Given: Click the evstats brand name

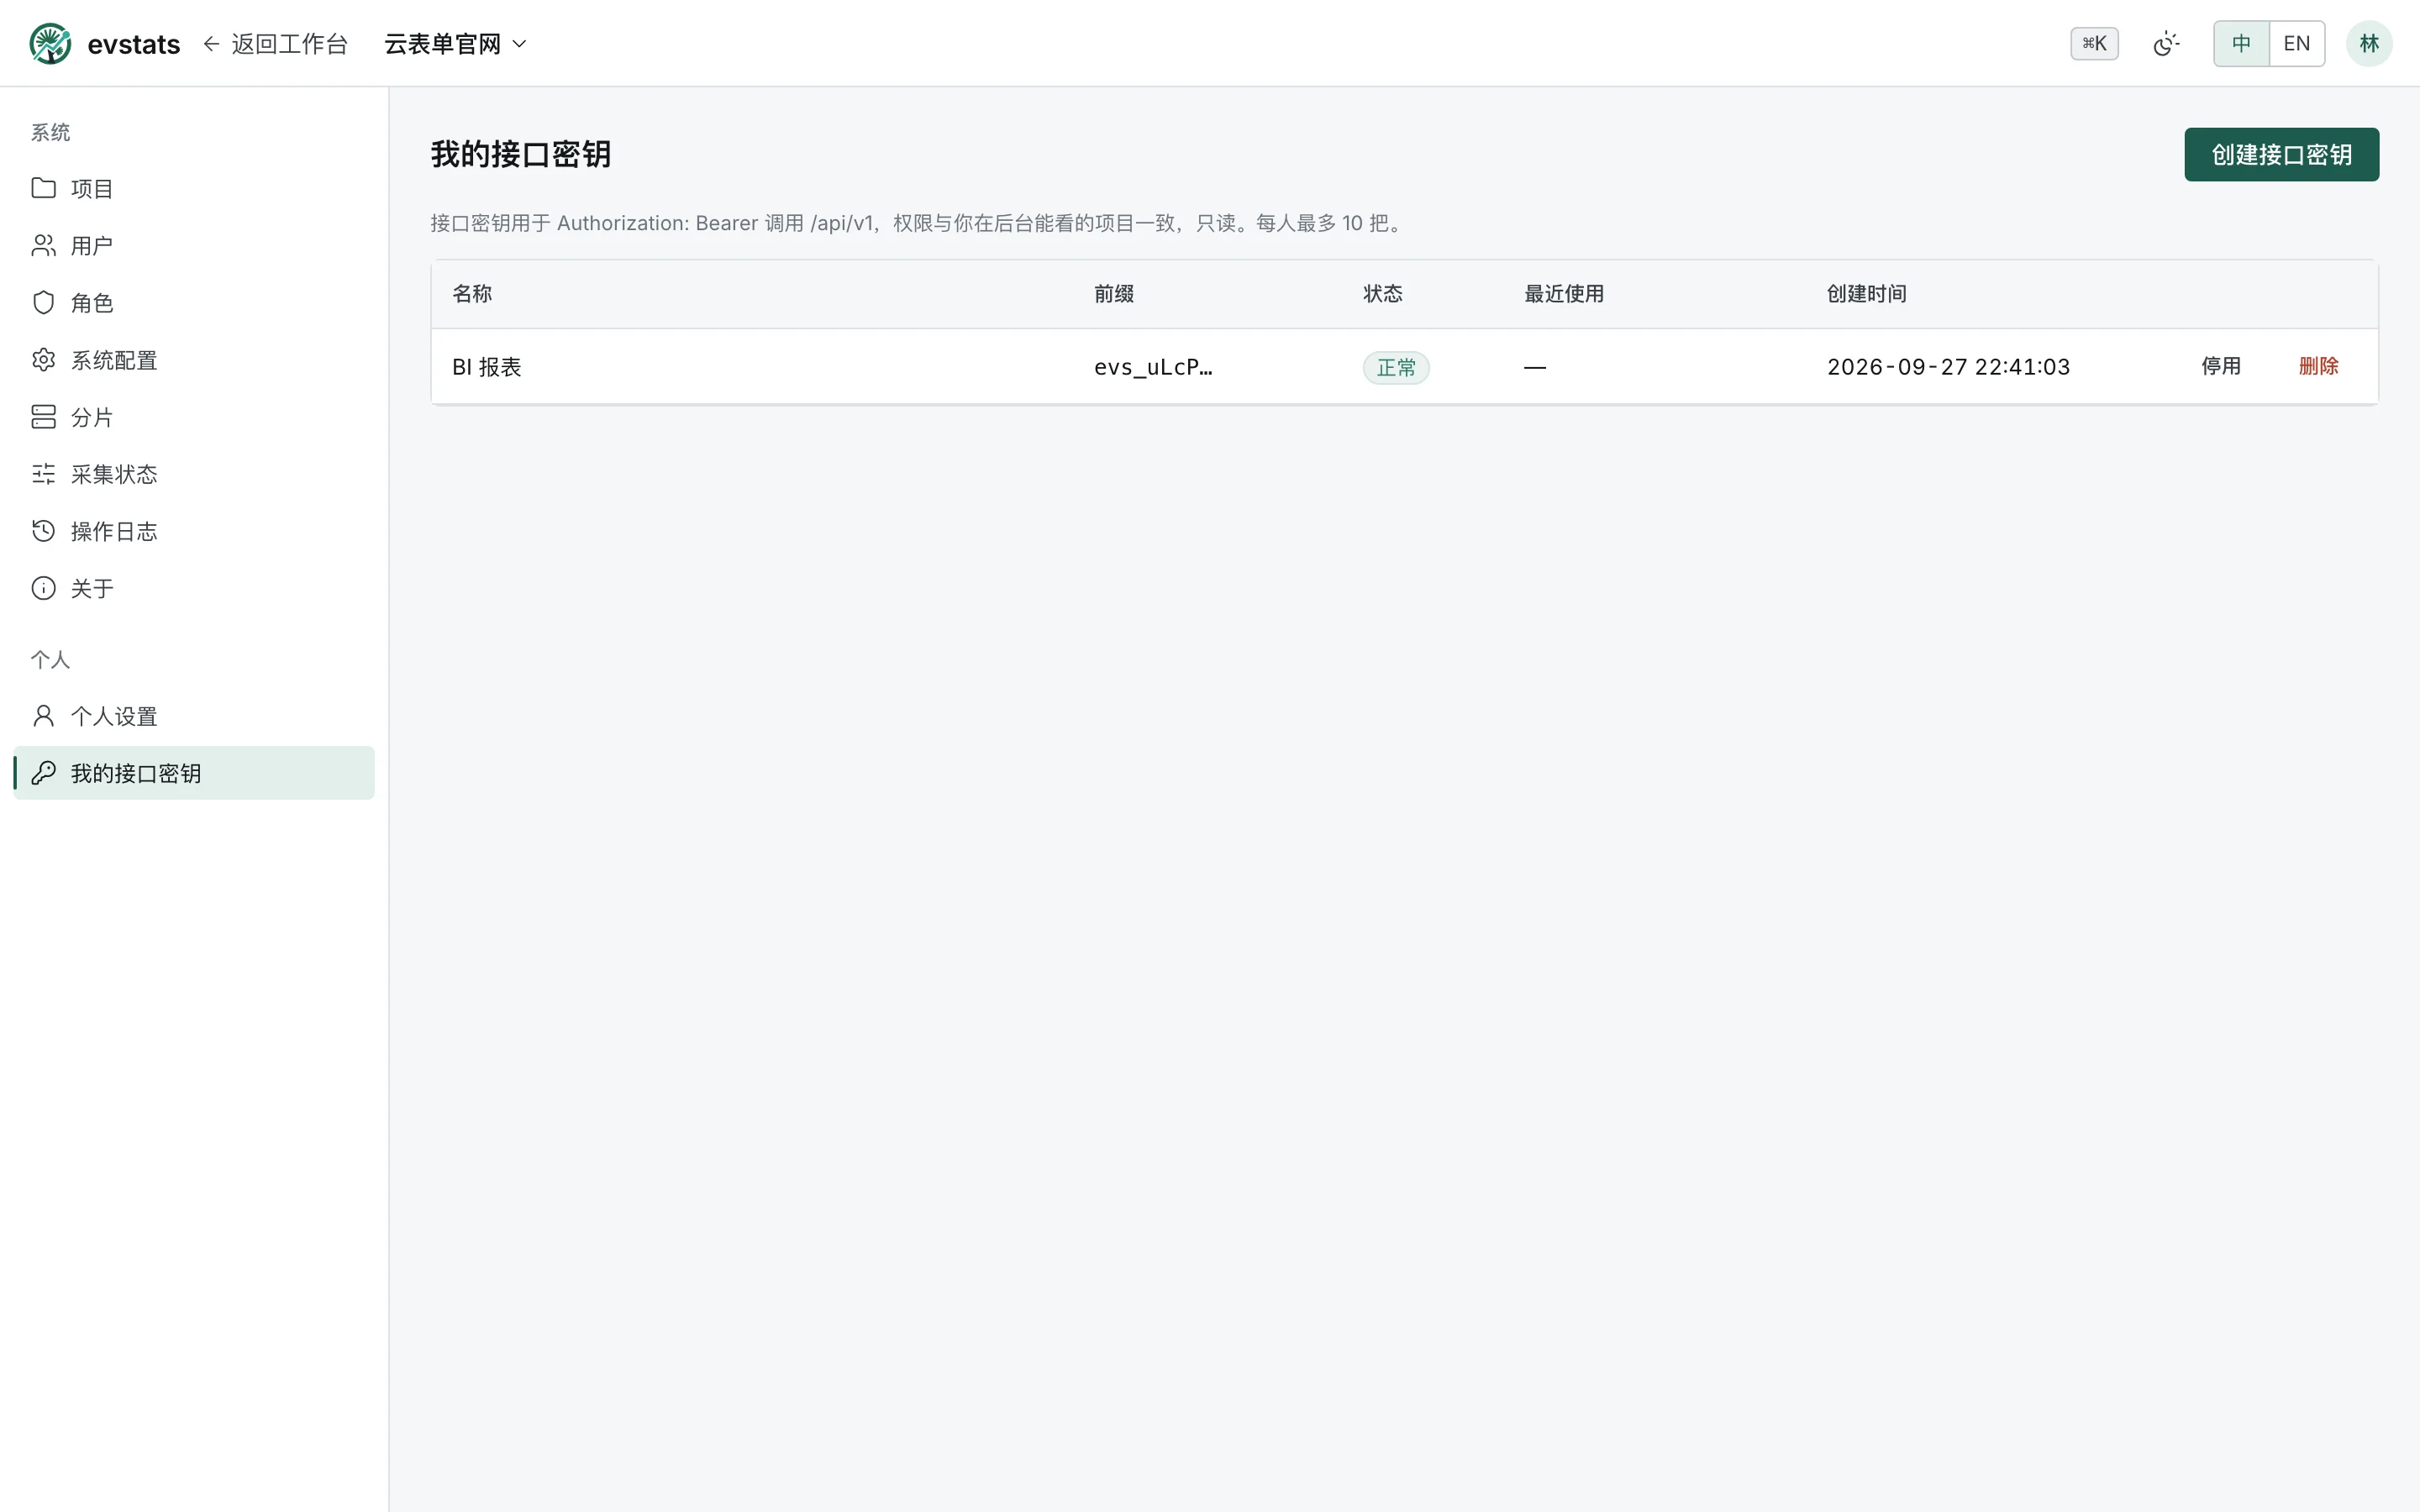Looking at the screenshot, I should [134, 44].
